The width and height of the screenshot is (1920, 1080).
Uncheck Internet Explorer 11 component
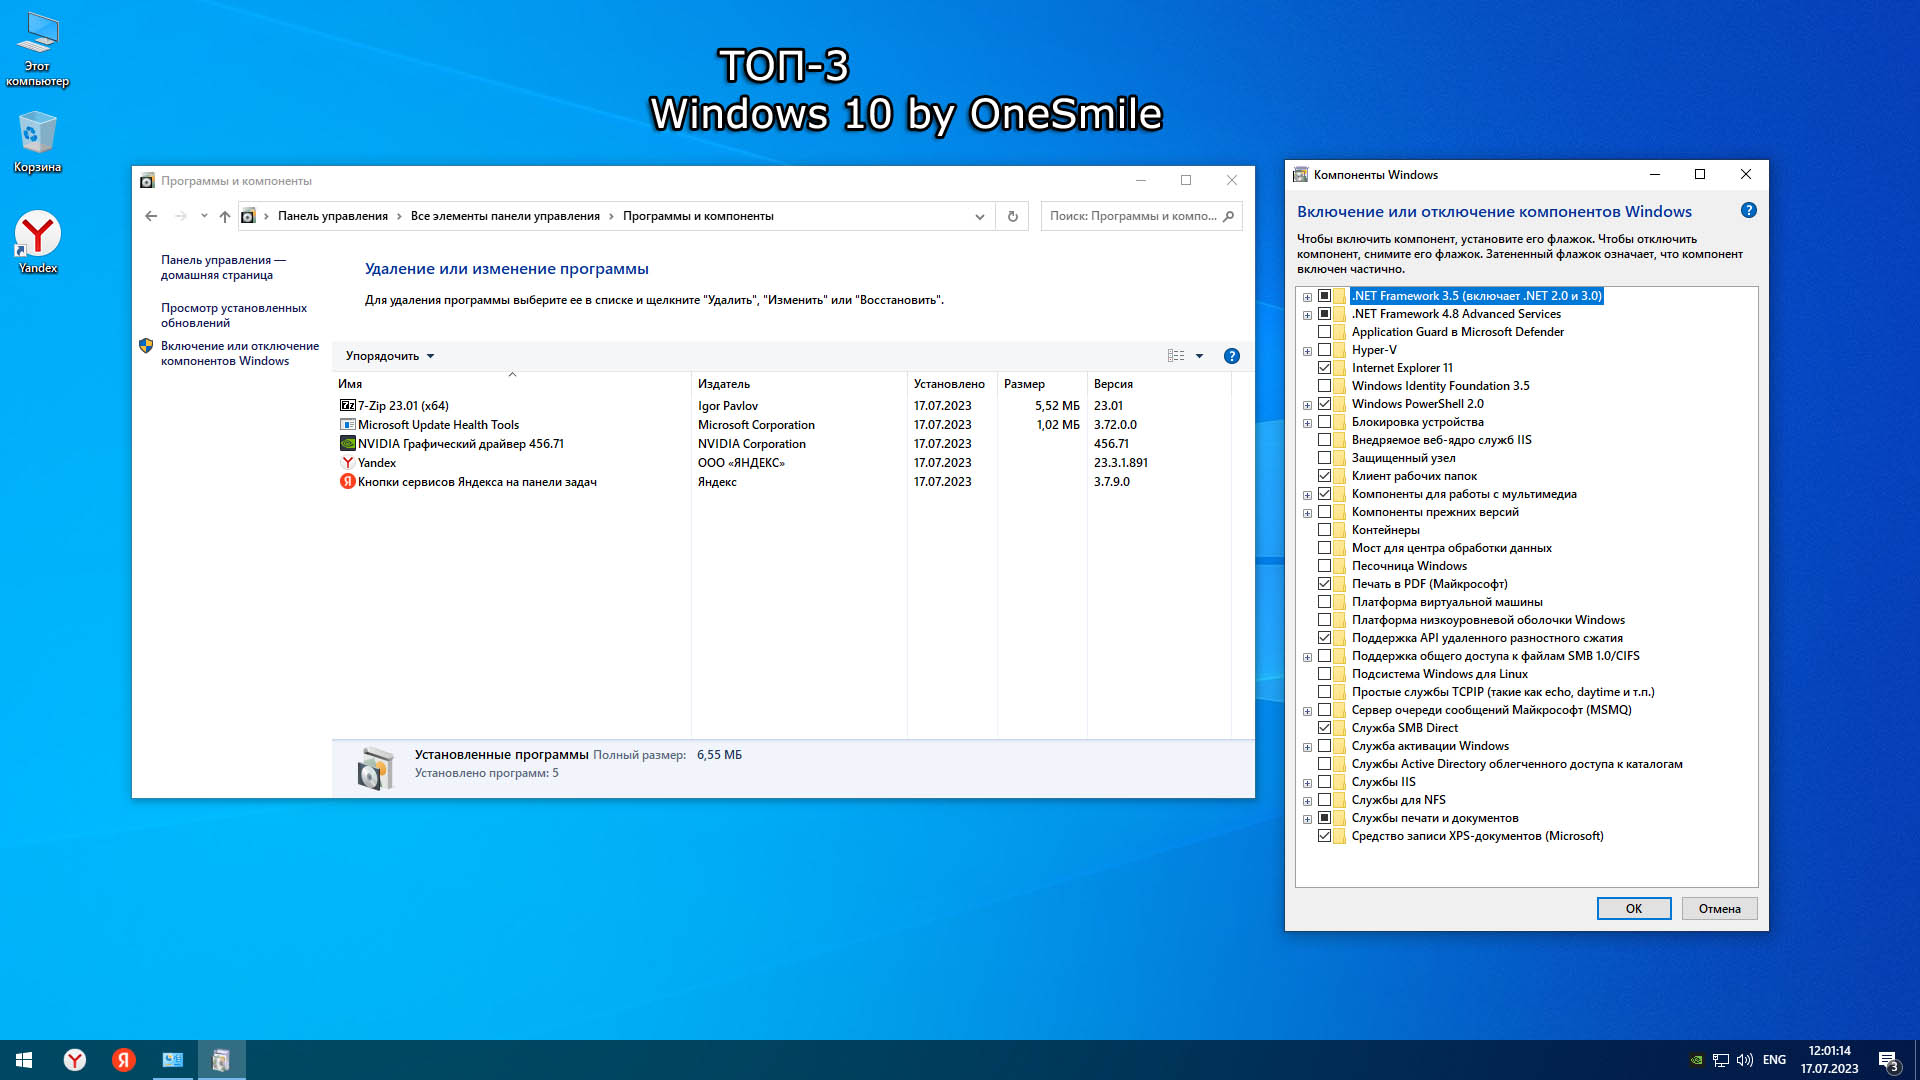1324,368
